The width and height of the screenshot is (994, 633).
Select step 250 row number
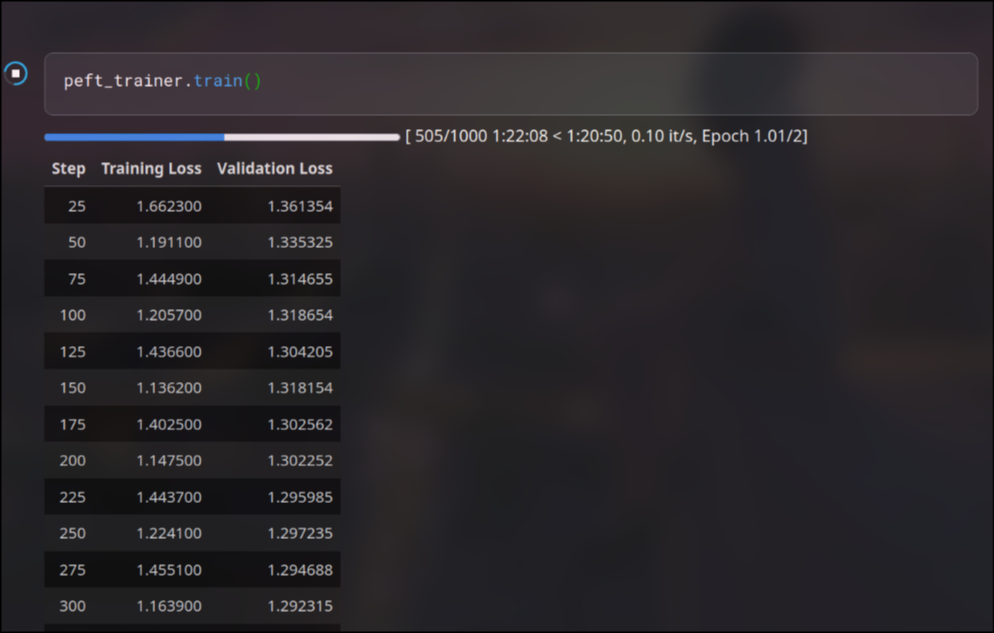pyautogui.click(x=73, y=533)
